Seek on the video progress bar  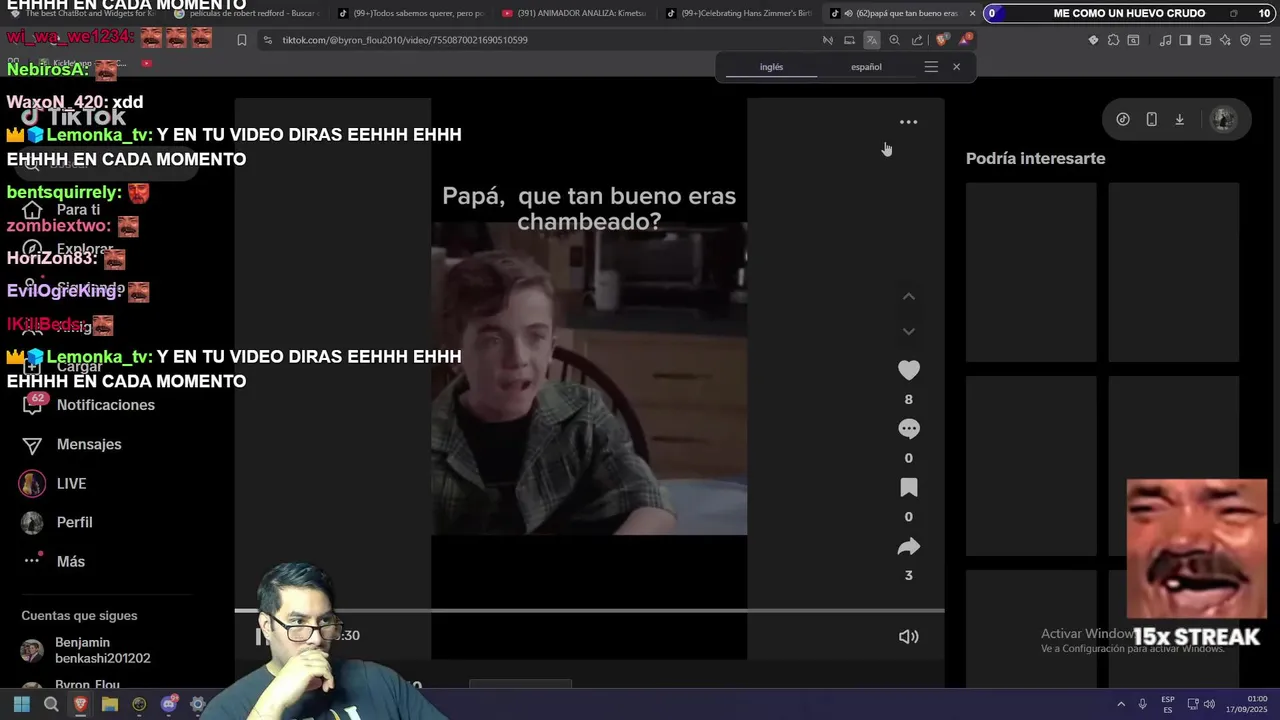coord(589,610)
